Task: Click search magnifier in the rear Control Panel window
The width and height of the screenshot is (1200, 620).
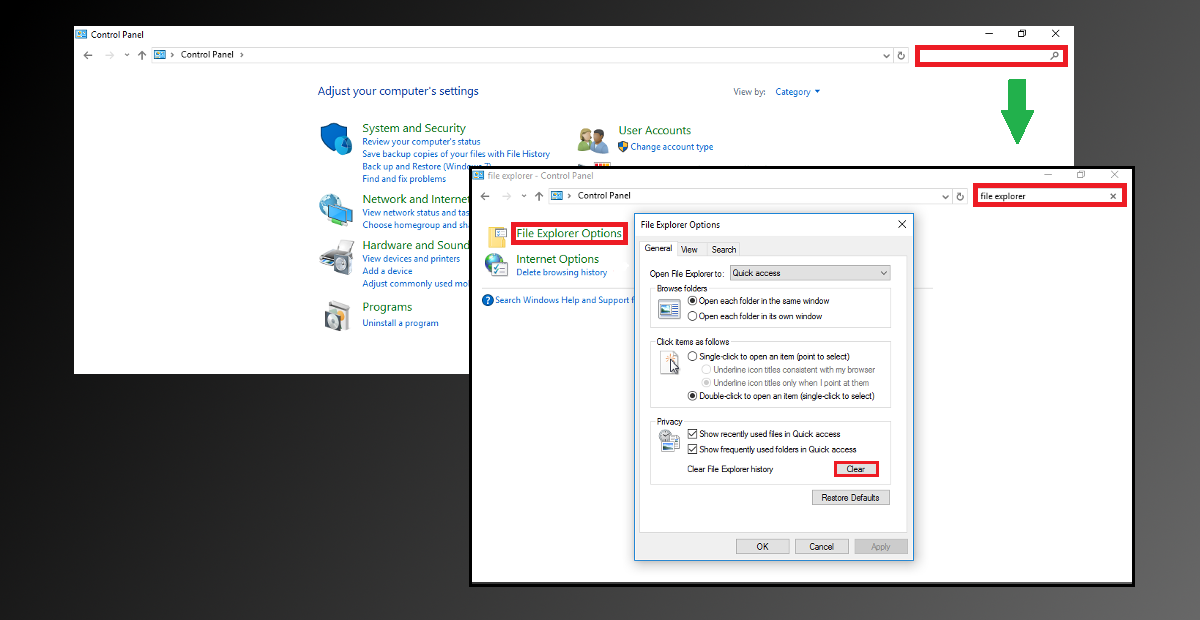Action: point(1054,56)
